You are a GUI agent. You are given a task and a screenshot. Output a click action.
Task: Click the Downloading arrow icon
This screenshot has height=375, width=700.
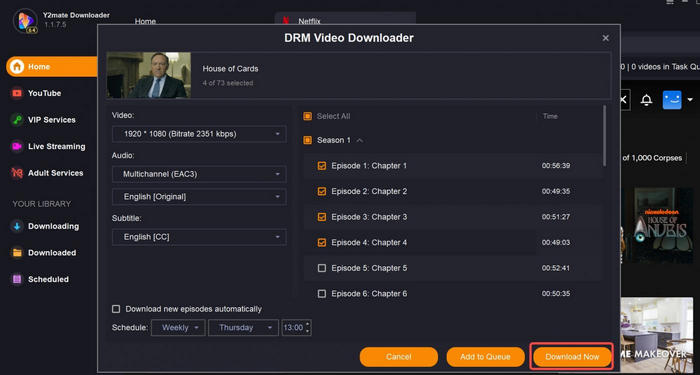tap(17, 226)
